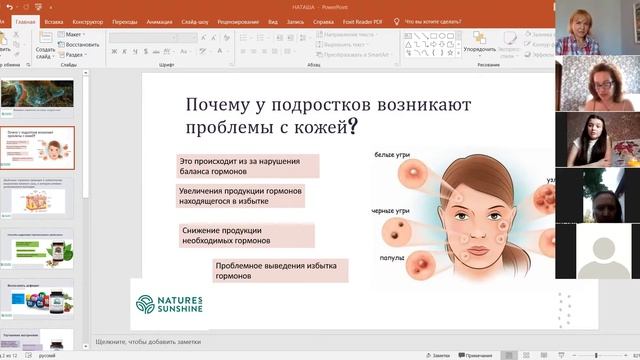Viewport: 640px width, 360px height.
Task: Click the text highlight color button
Action: pyautogui.click(x=203, y=51)
